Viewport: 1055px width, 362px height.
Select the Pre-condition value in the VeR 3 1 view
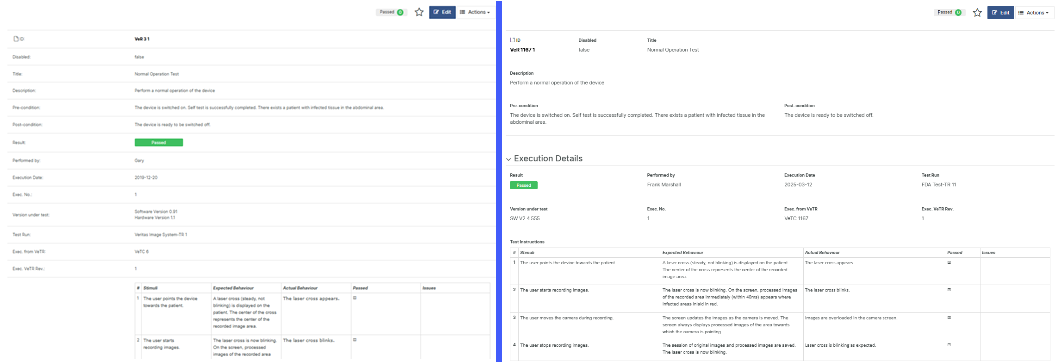coord(259,108)
